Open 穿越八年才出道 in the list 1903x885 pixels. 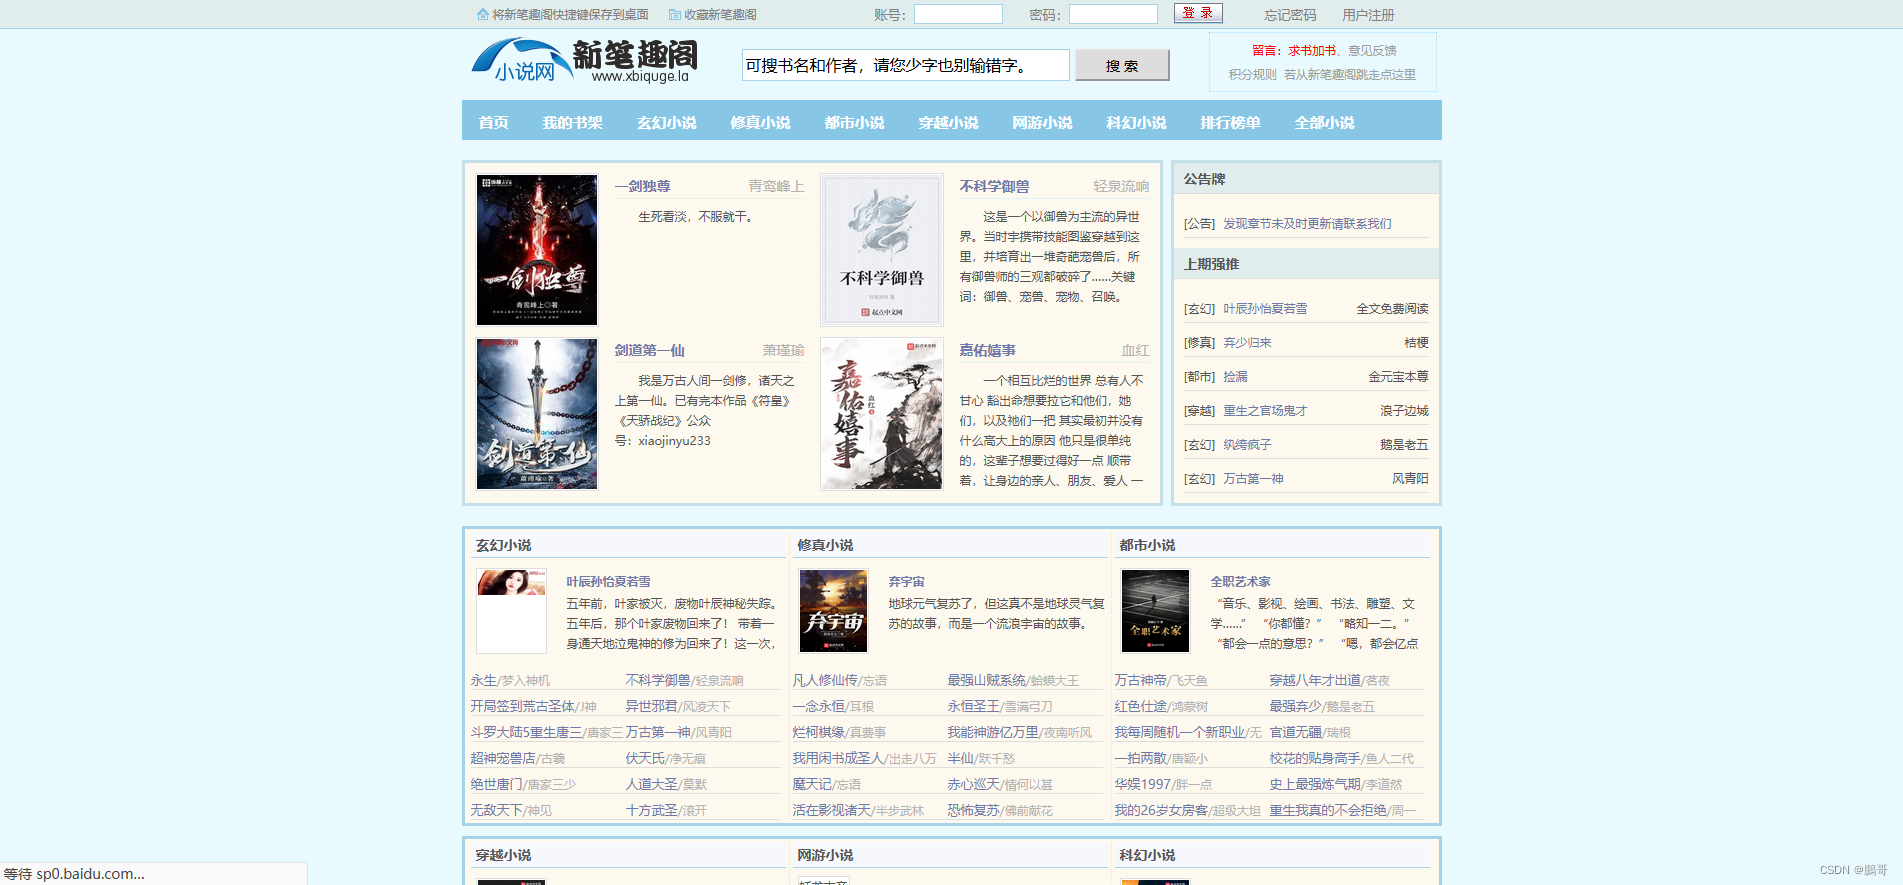[1315, 681]
